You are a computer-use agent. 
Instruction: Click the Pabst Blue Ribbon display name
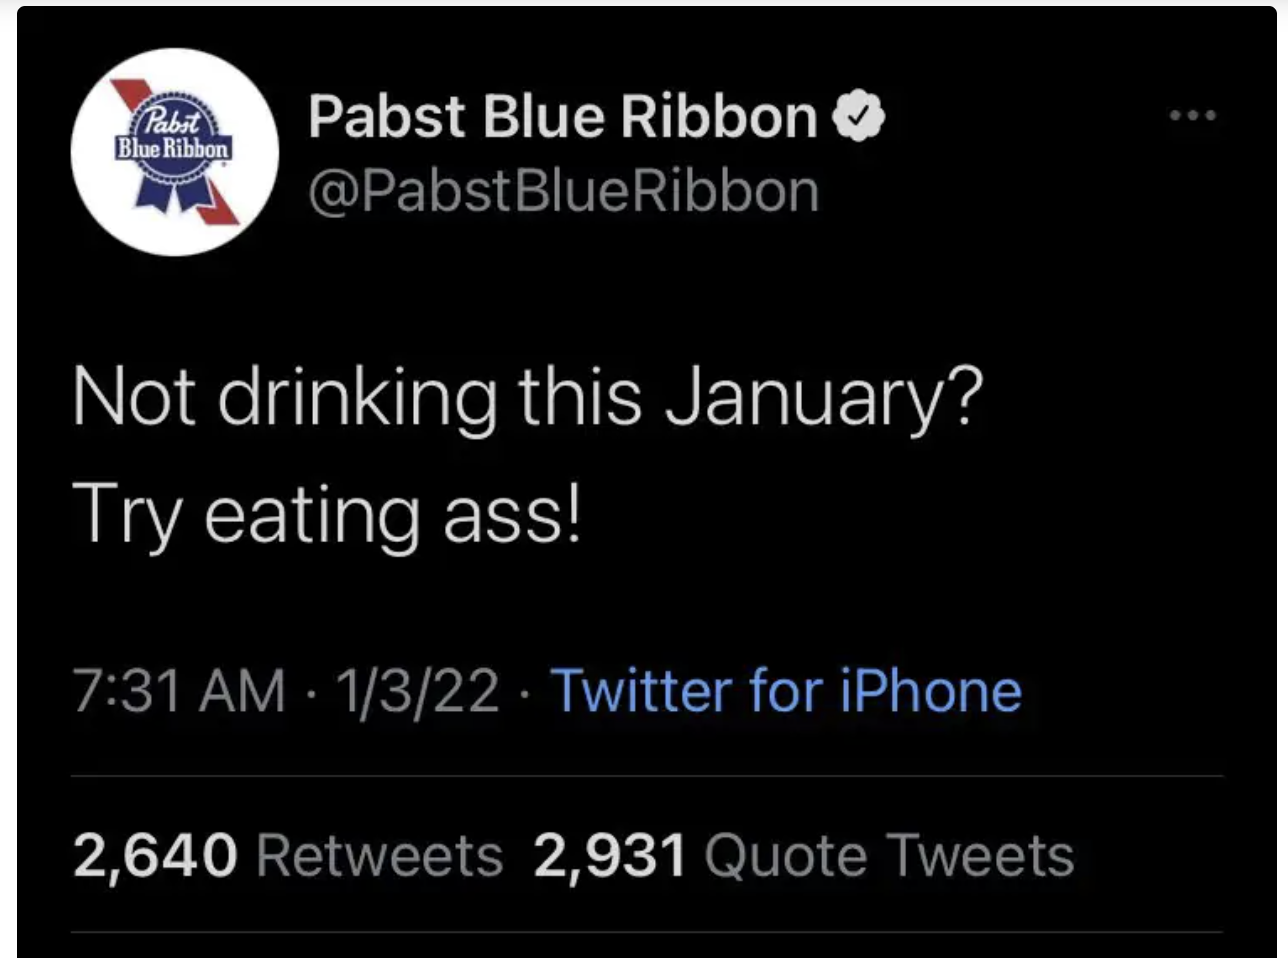click(563, 116)
